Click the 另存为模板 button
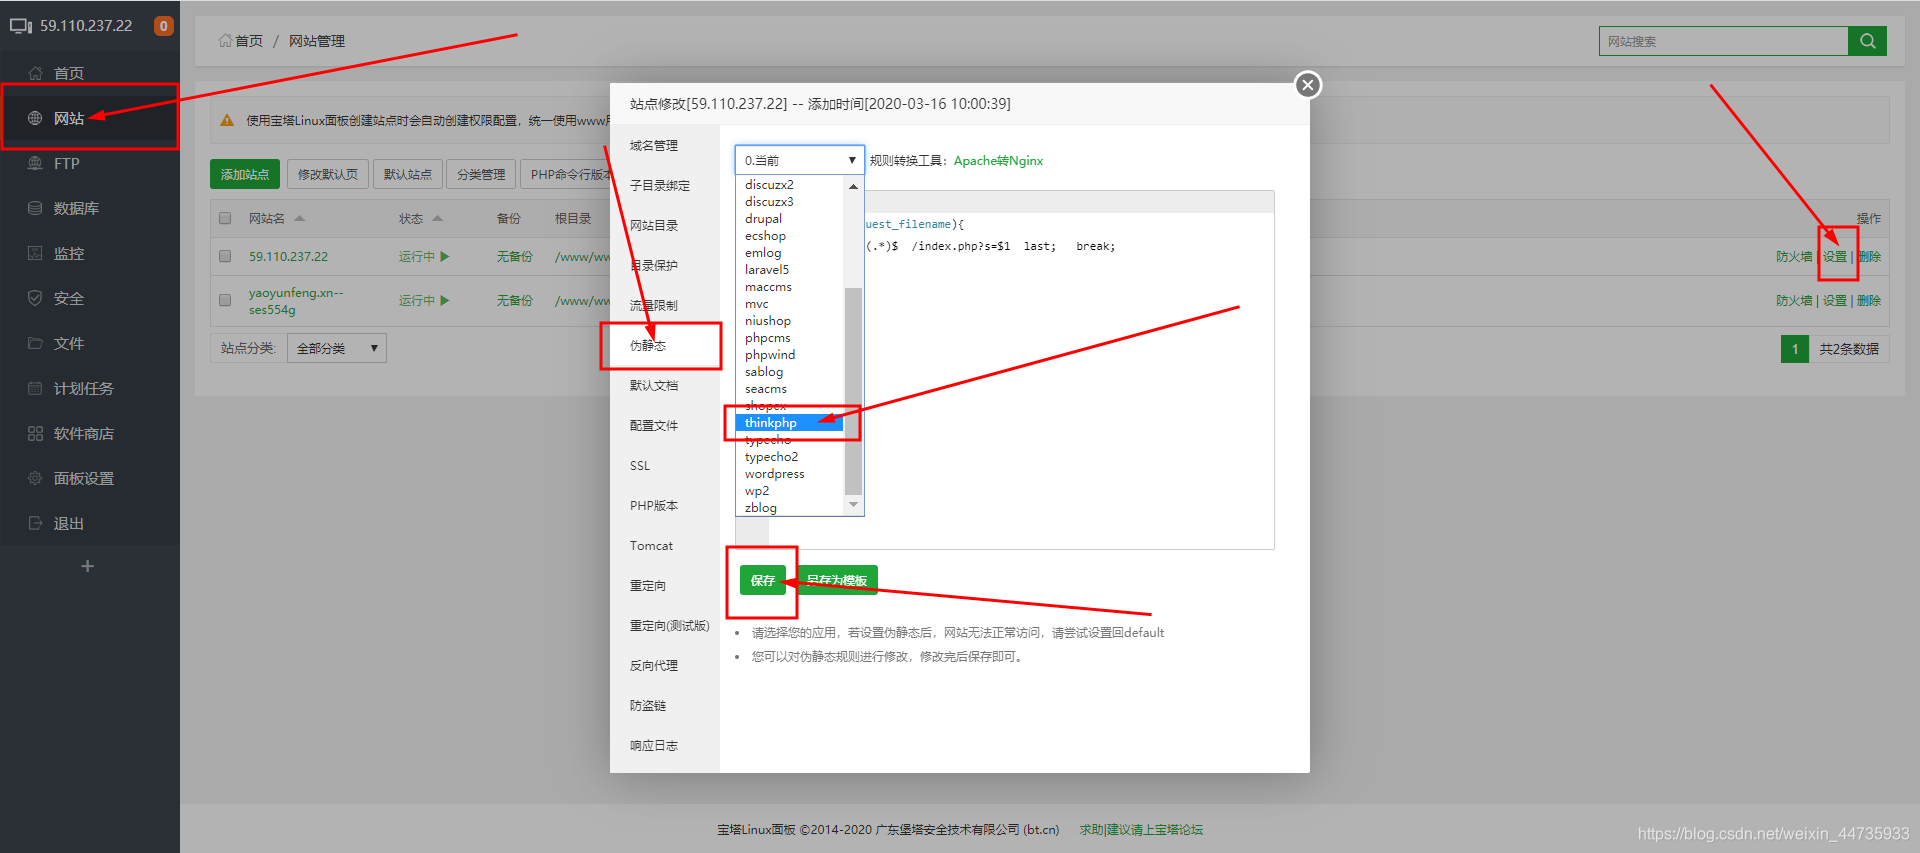The height and width of the screenshot is (853, 1920). (838, 580)
